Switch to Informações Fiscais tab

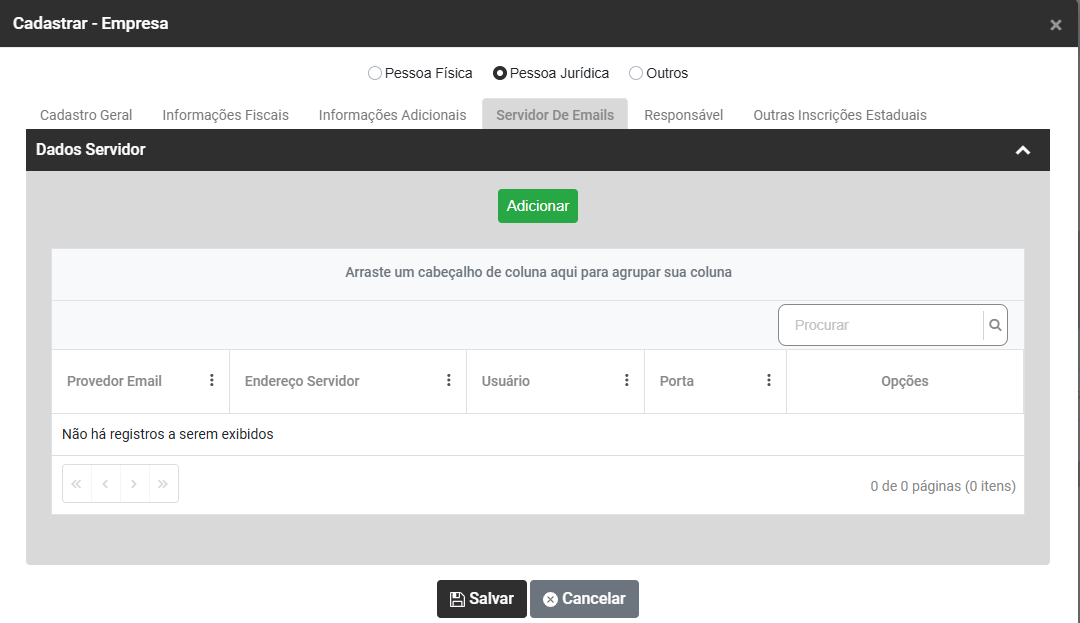(x=225, y=115)
